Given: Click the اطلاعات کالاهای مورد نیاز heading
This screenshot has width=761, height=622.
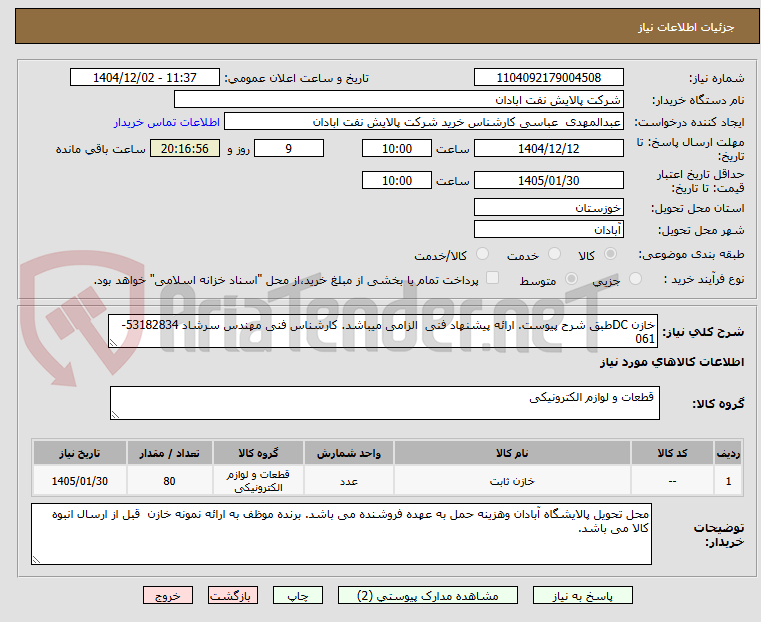Looking at the screenshot, I should tap(672, 362).
